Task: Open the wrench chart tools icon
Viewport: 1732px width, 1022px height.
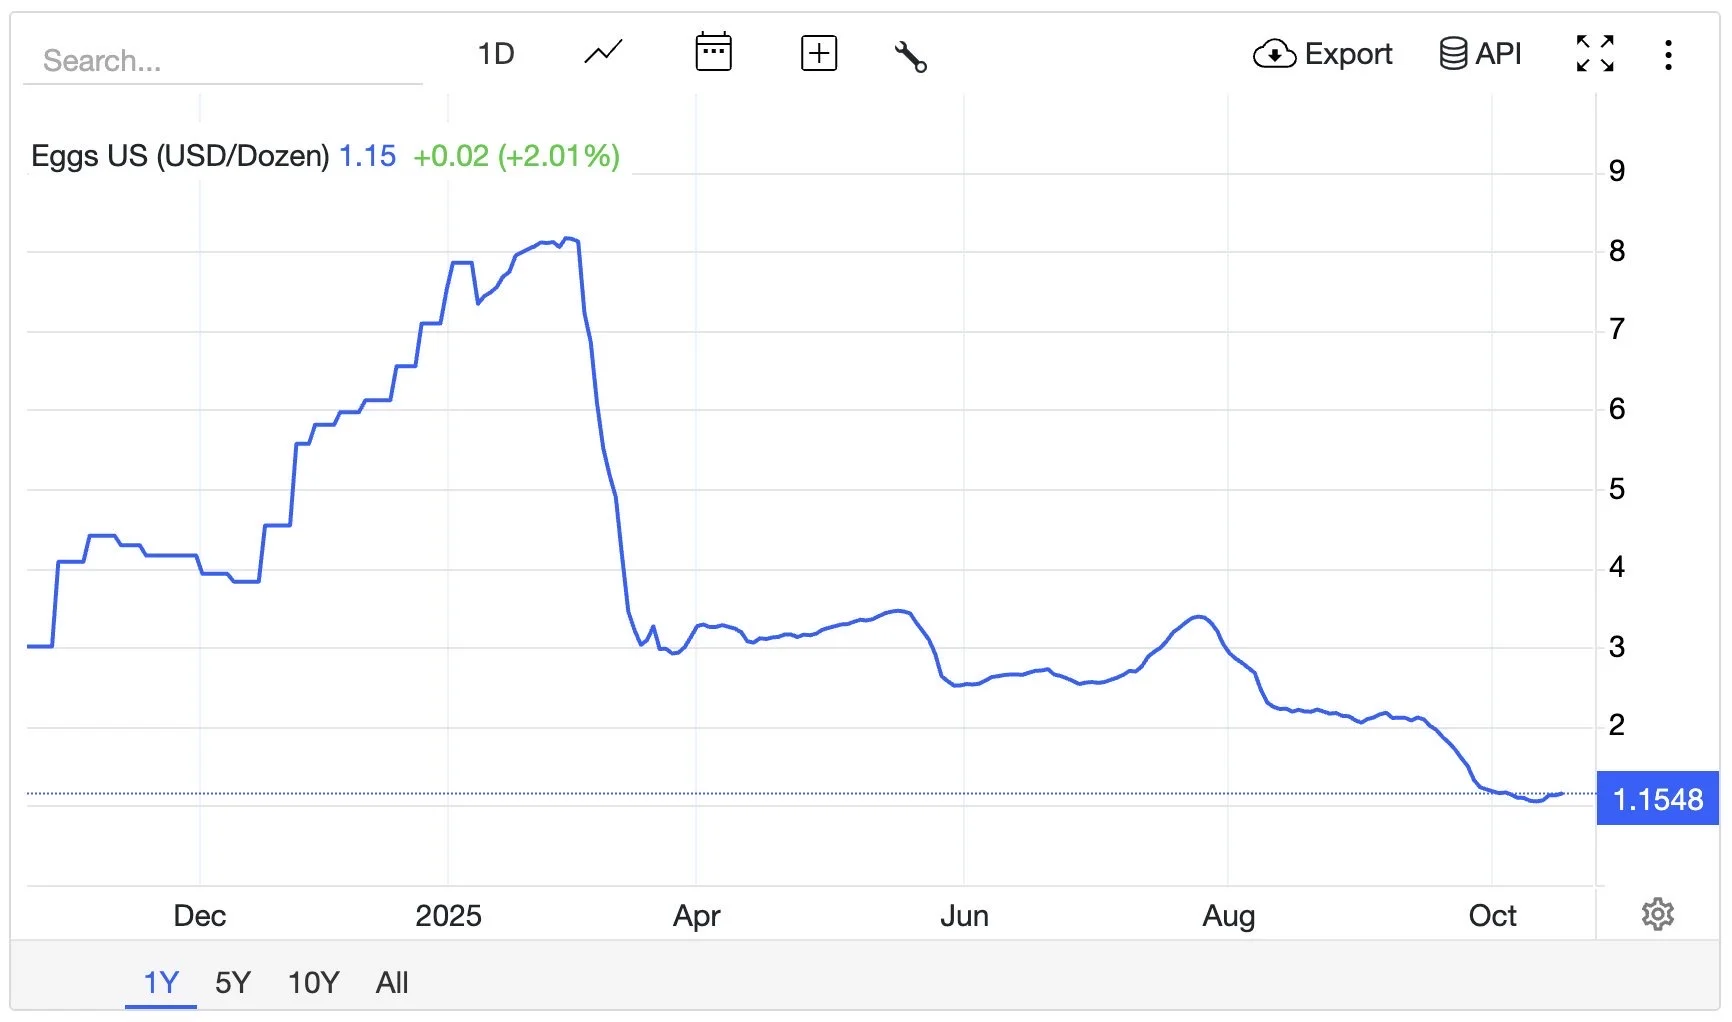Action: coord(910,56)
